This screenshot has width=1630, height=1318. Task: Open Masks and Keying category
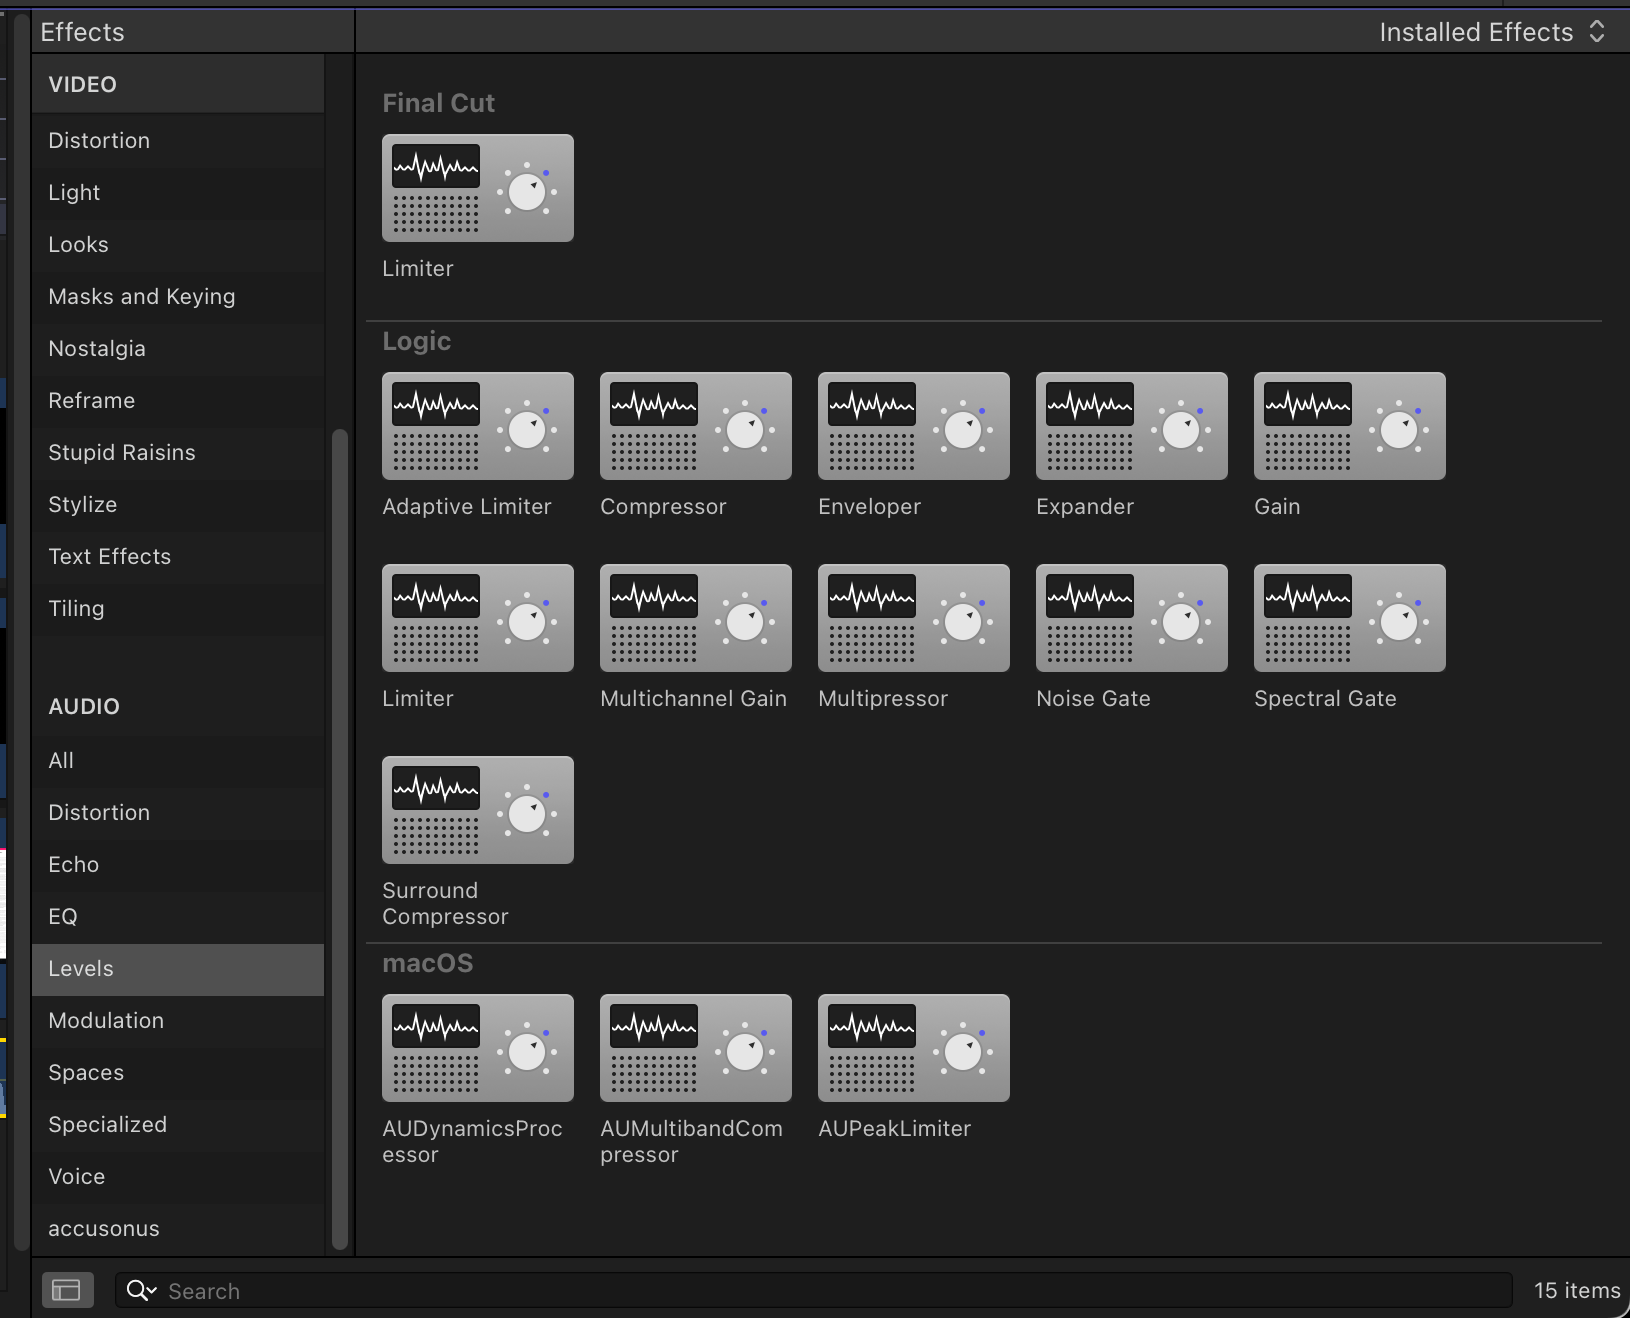coord(178,296)
